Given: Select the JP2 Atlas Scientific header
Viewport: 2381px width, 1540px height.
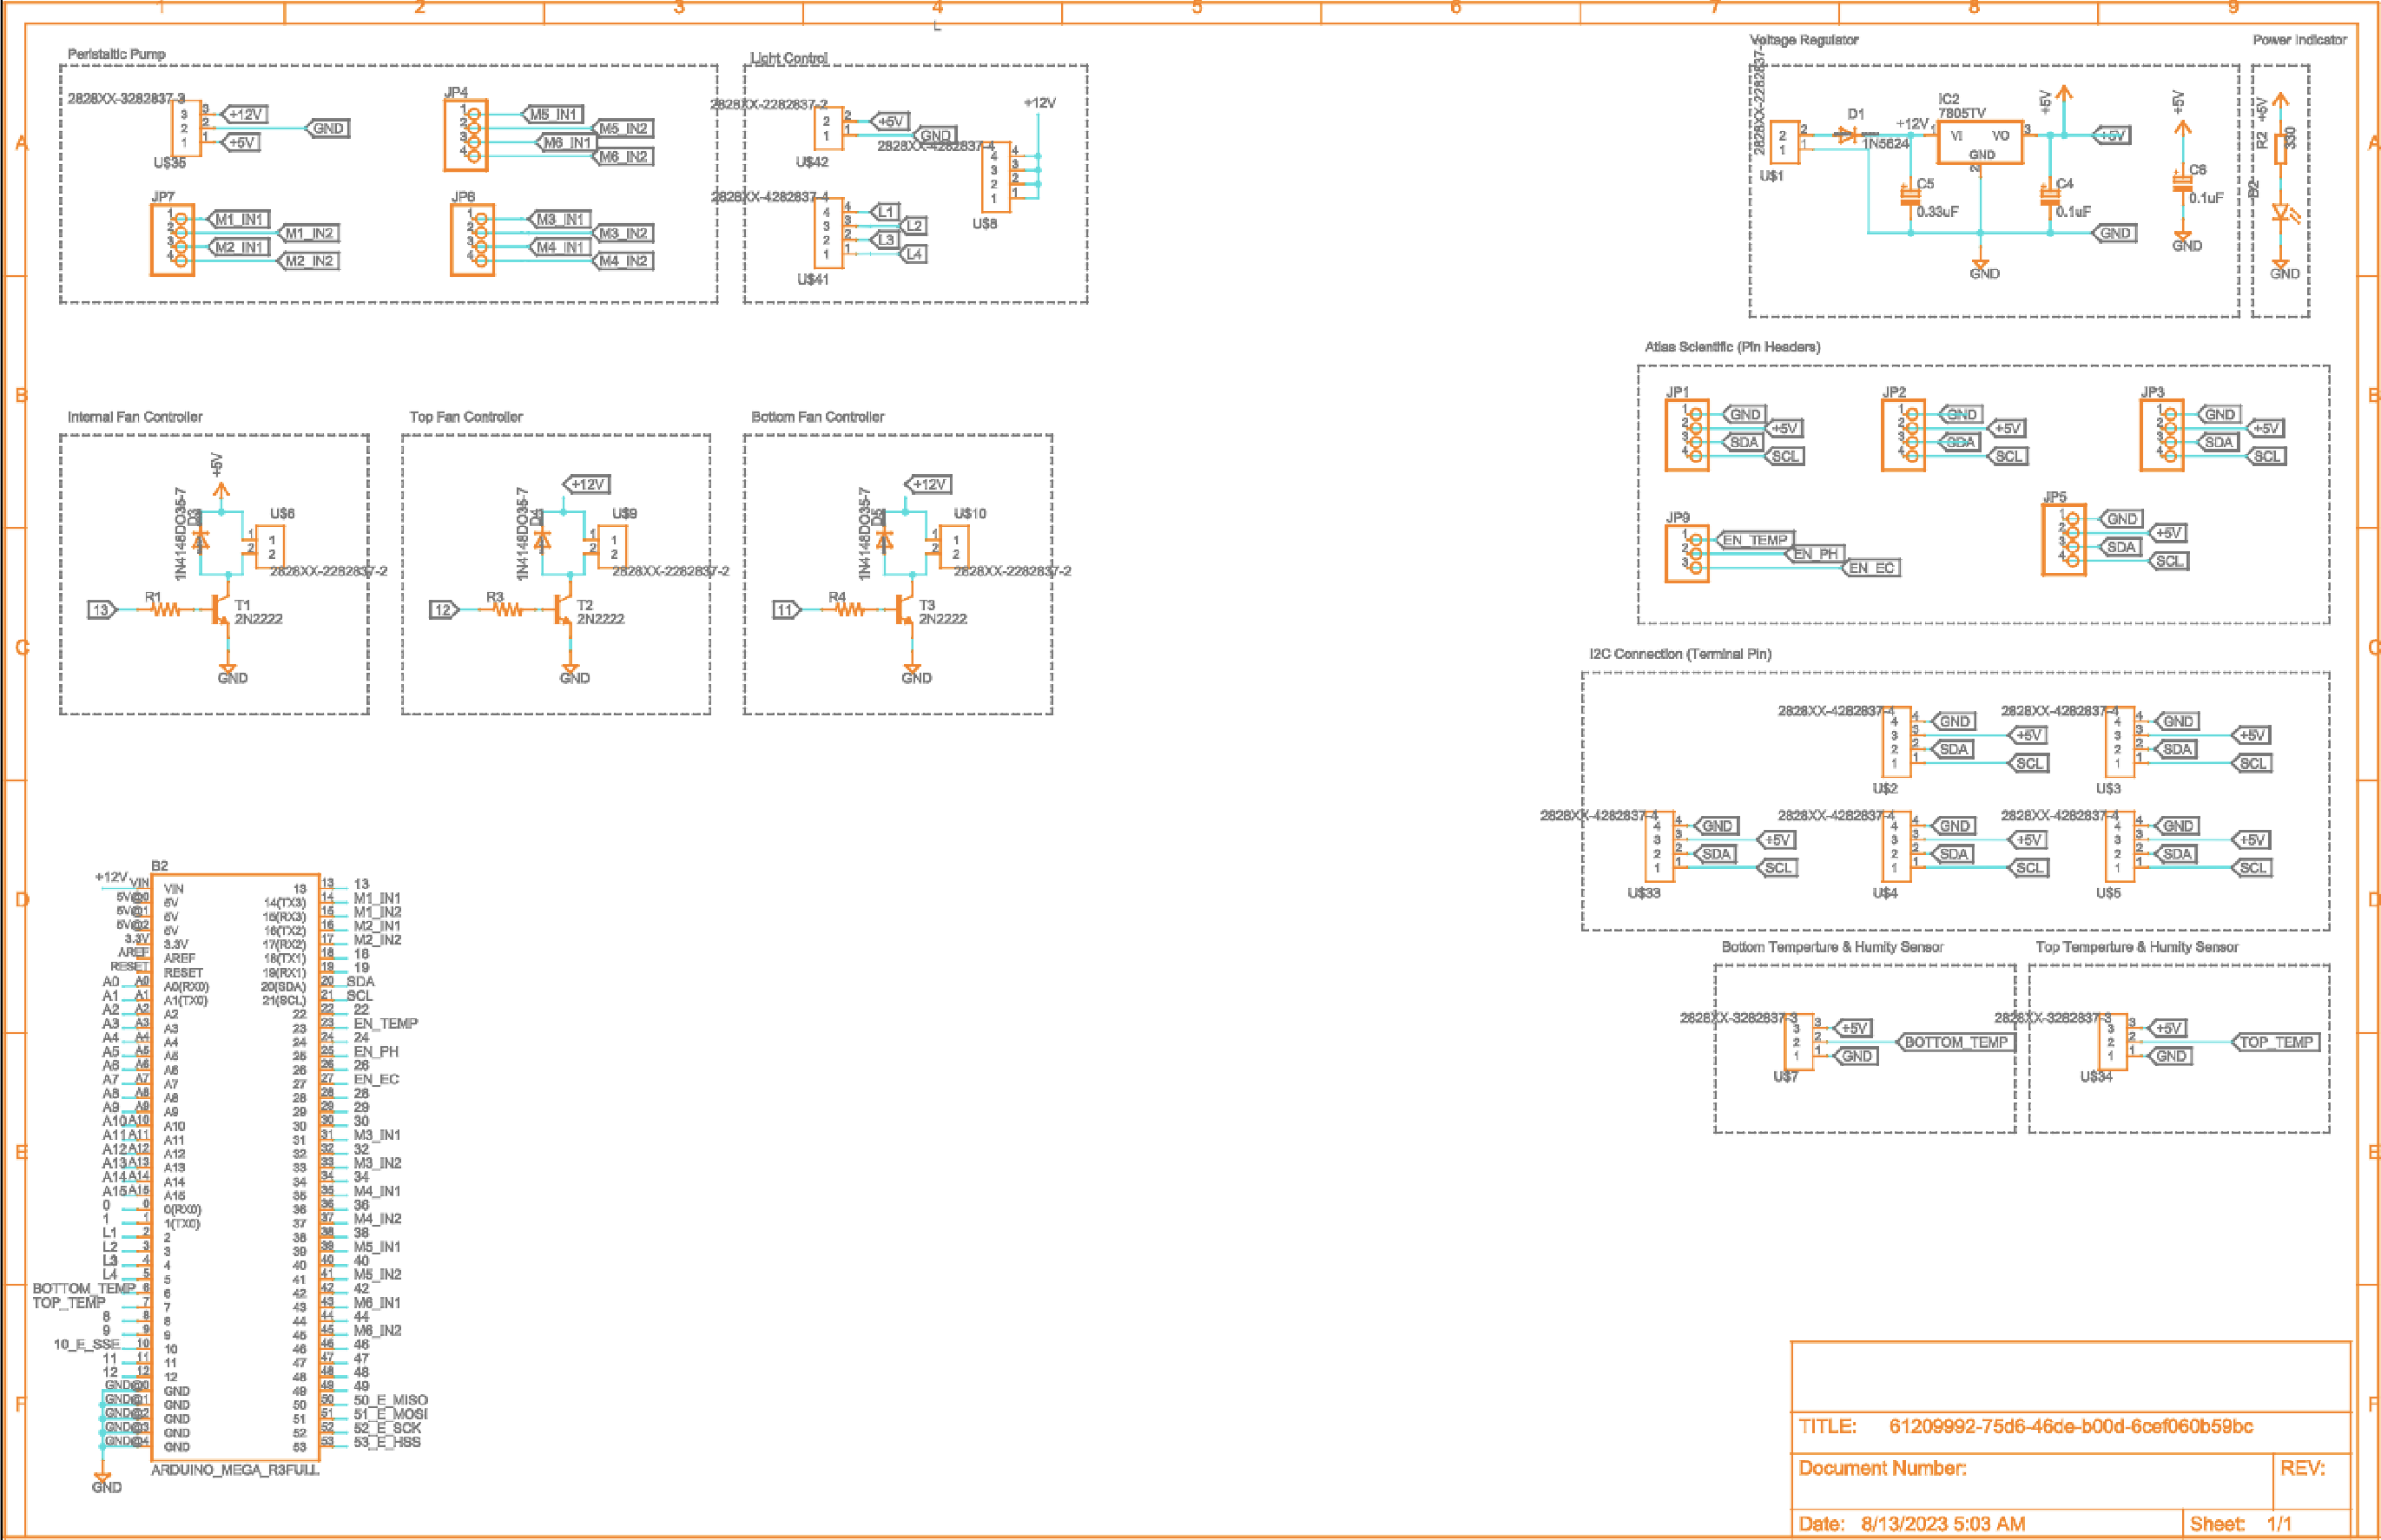Looking at the screenshot, I should 1903,435.
